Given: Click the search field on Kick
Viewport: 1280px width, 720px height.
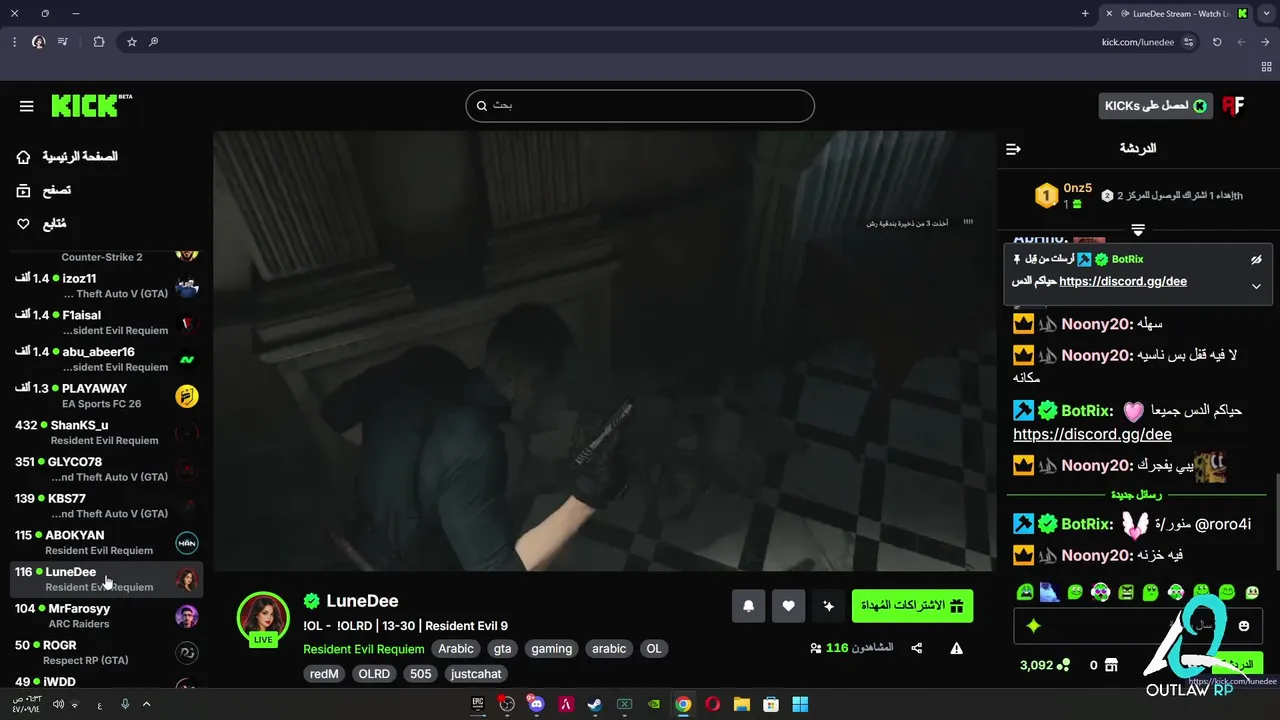Looking at the screenshot, I should pos(640,105).
